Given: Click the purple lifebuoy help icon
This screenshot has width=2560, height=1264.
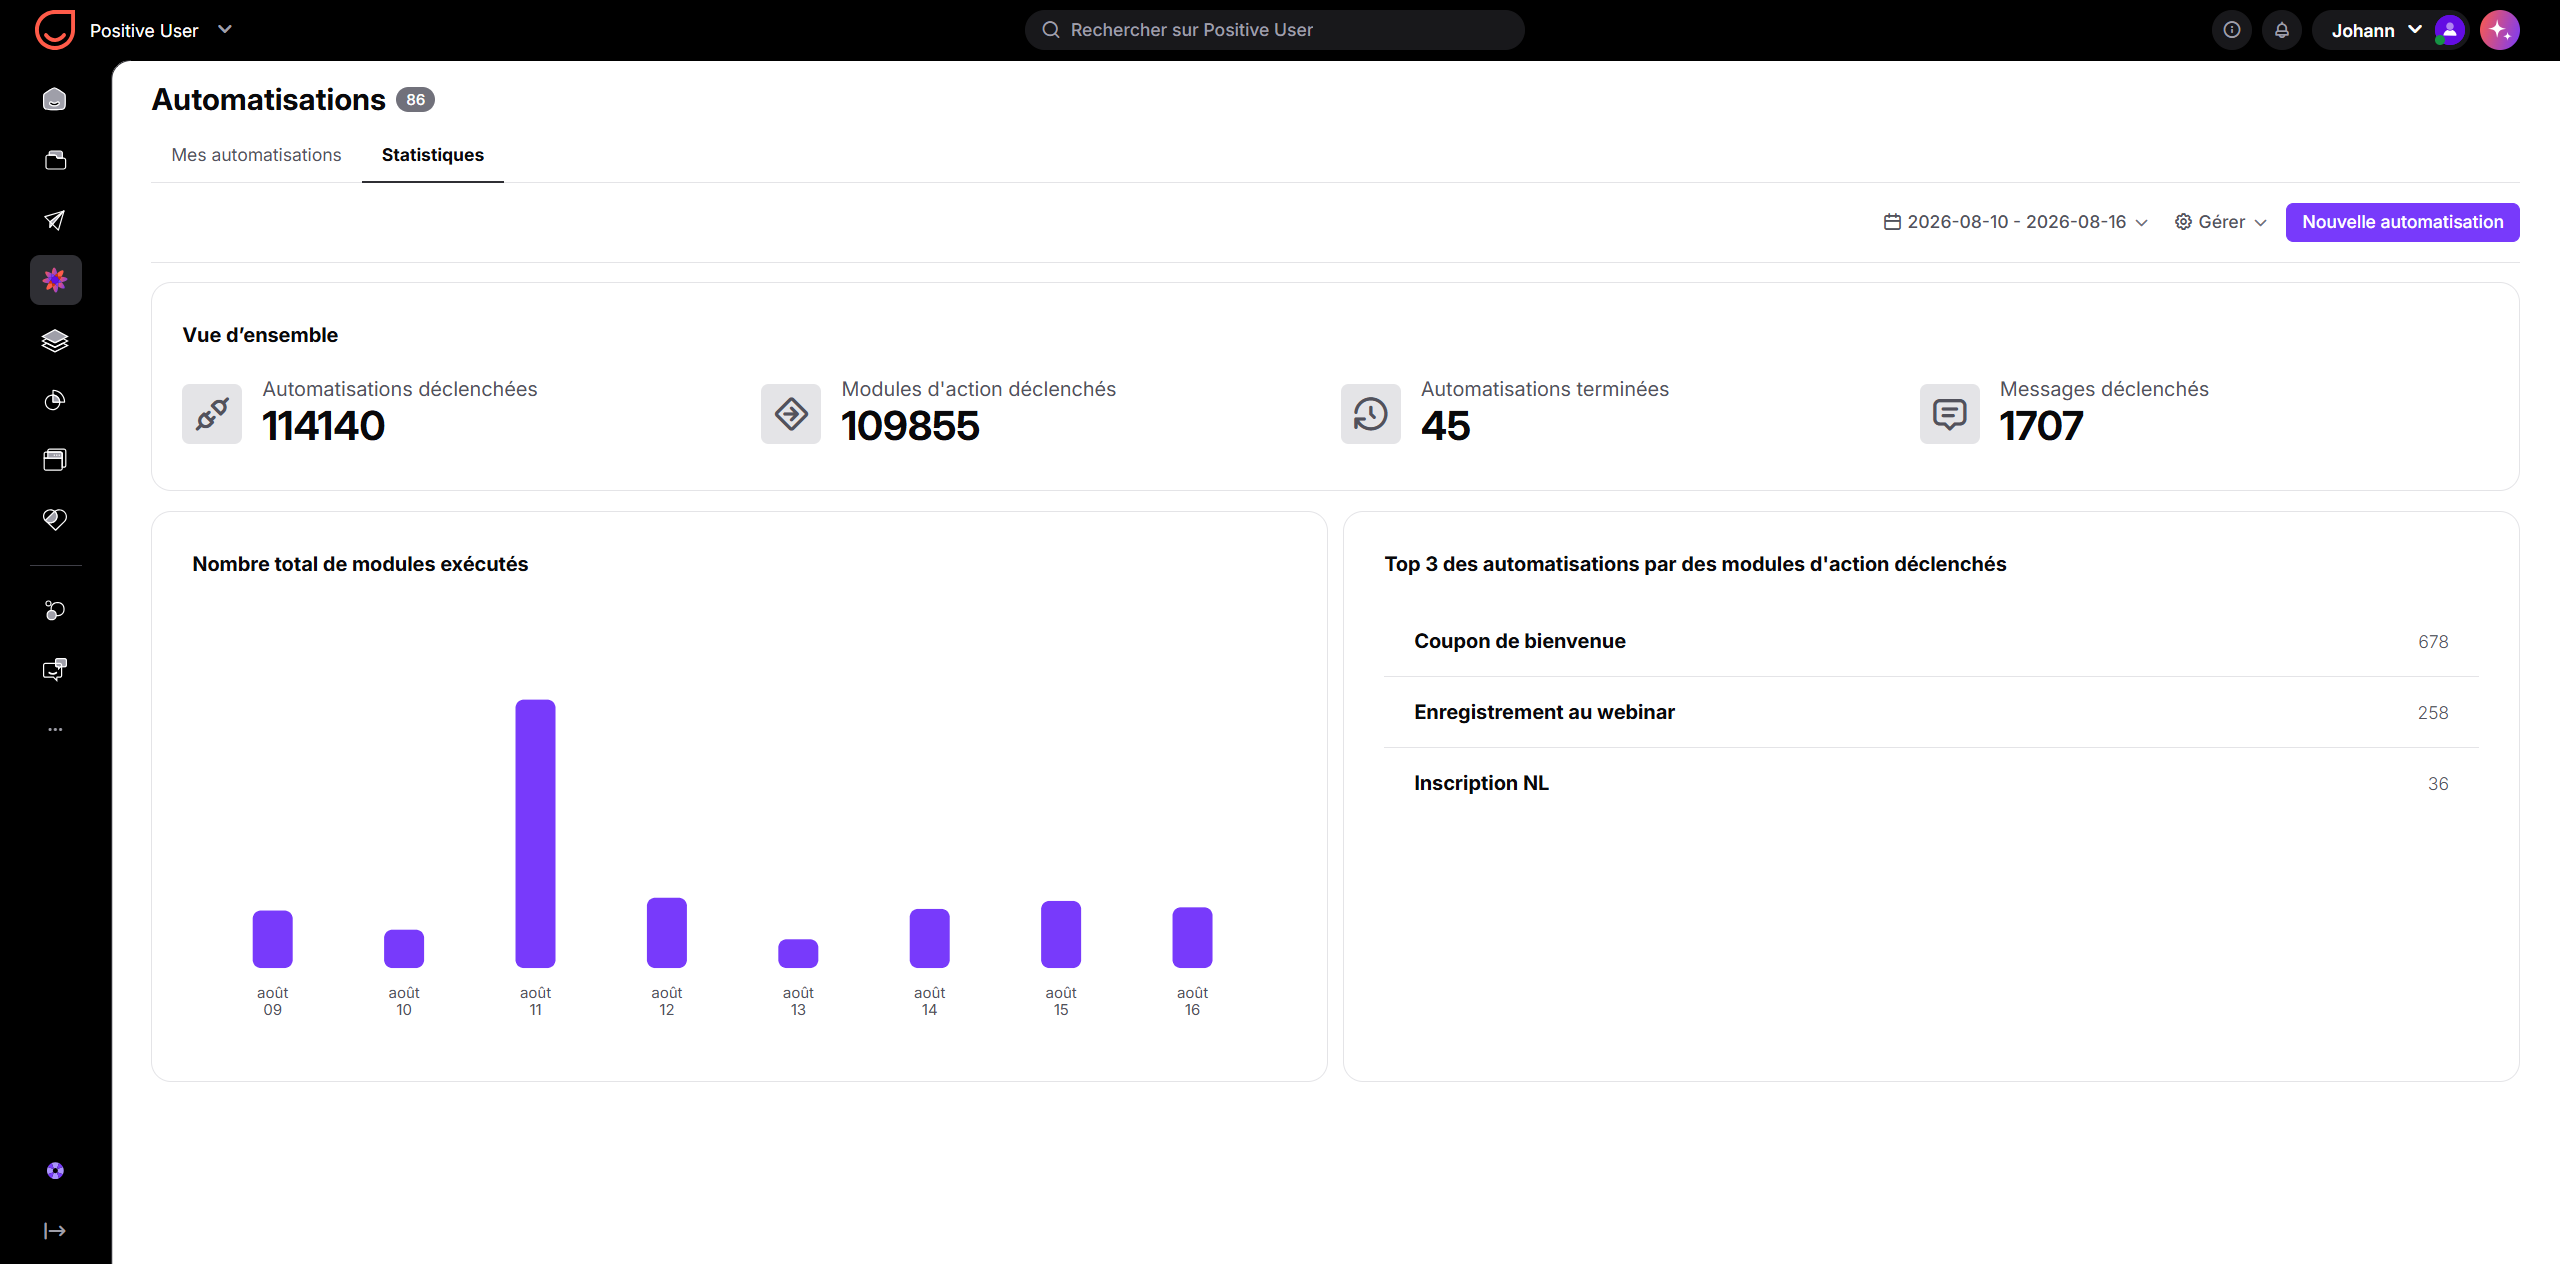Looking at the screenshot, I should coord(55,1171).
